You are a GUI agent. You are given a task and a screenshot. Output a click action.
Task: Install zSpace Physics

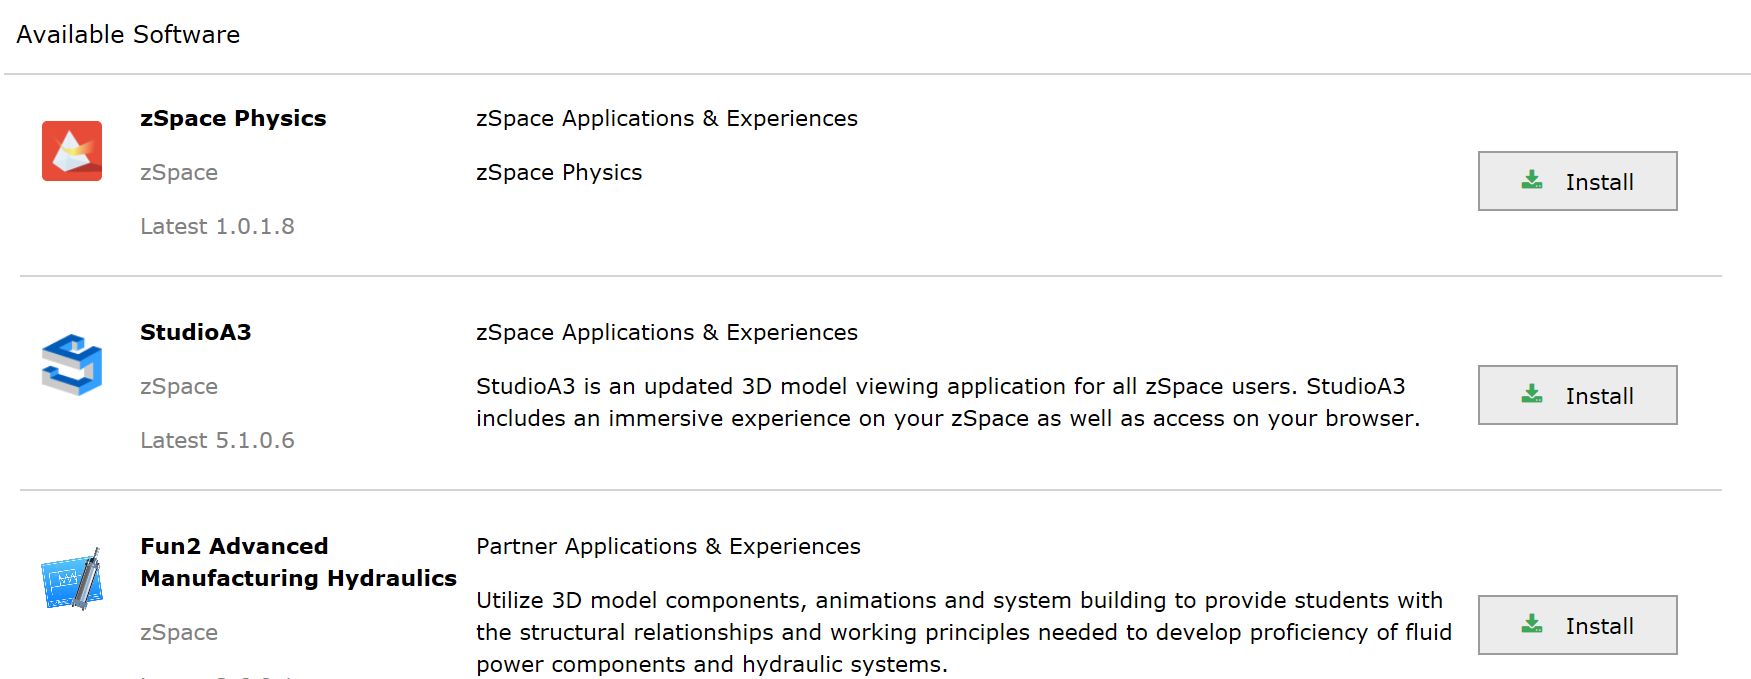point(1577,181)
